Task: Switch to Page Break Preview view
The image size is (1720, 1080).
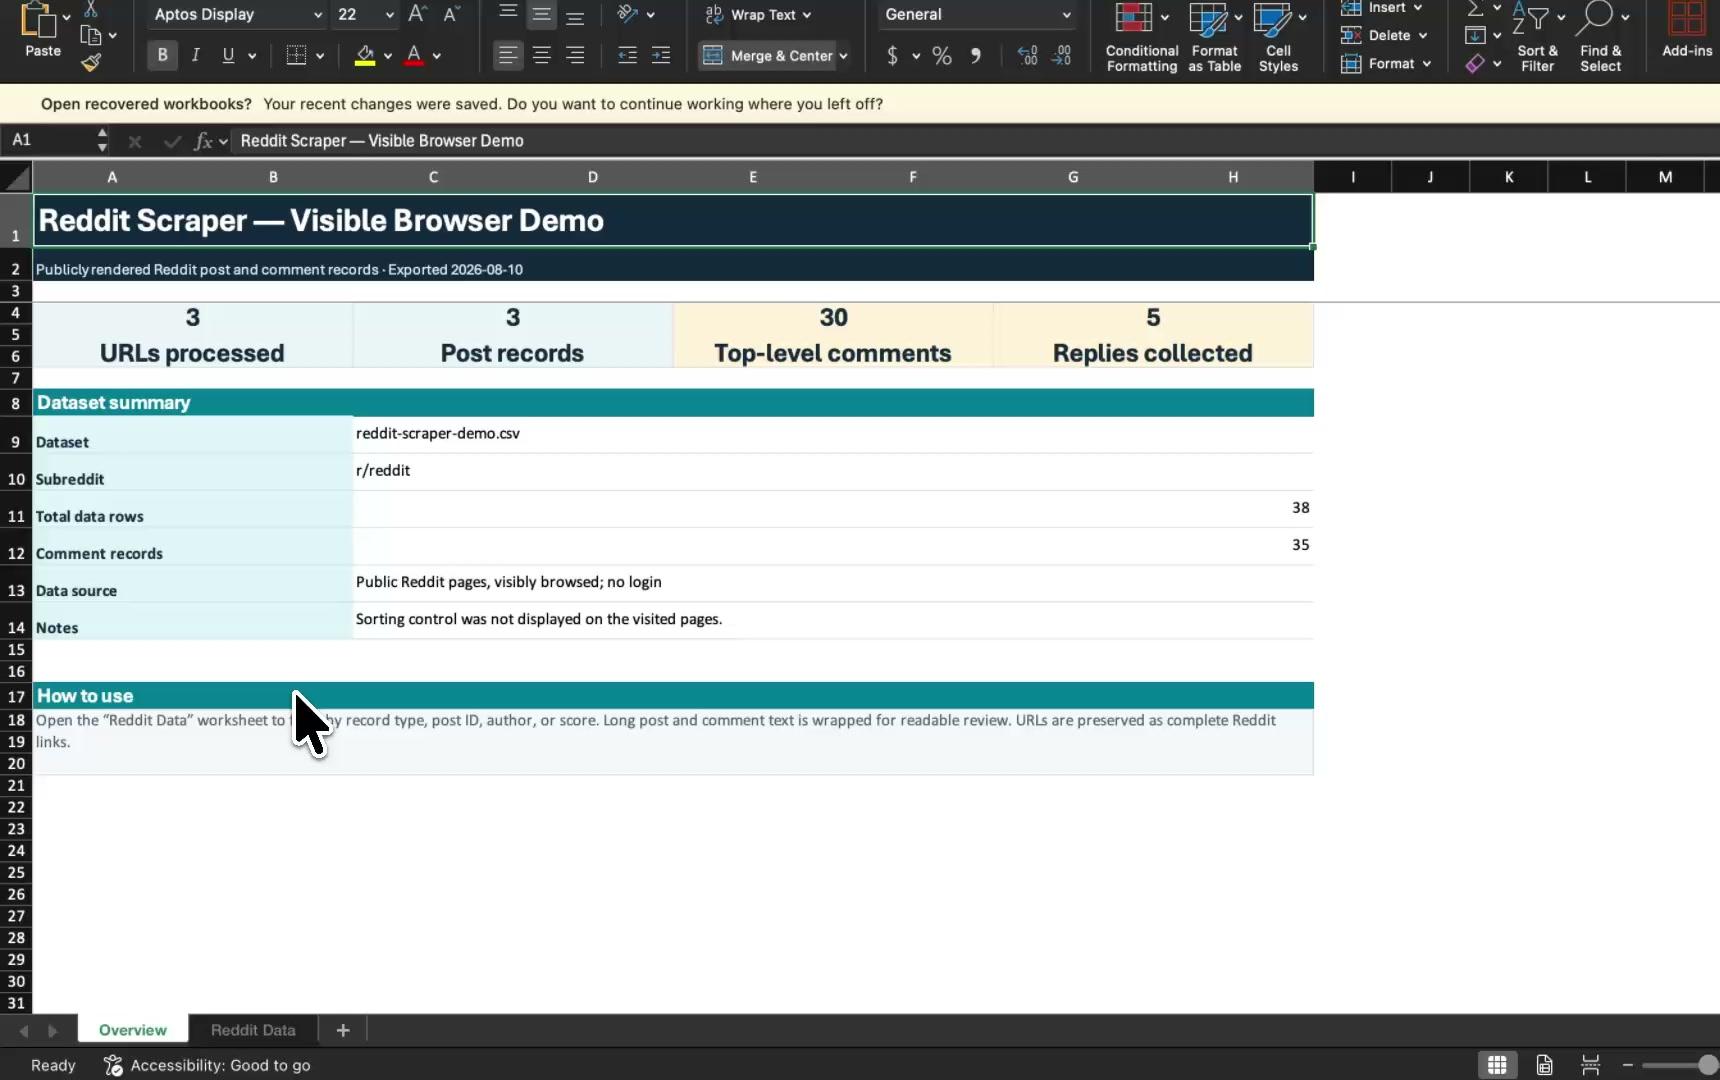Action: (x=1590, y=1065)
